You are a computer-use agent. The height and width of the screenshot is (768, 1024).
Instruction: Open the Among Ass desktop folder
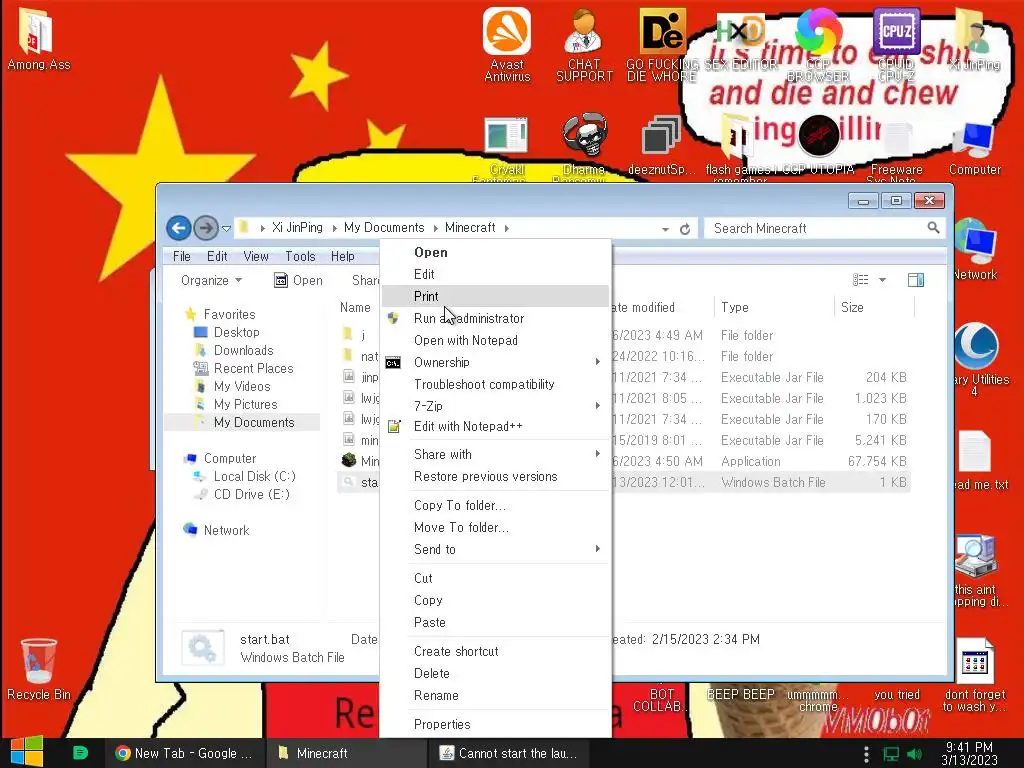tap(39, 39)
